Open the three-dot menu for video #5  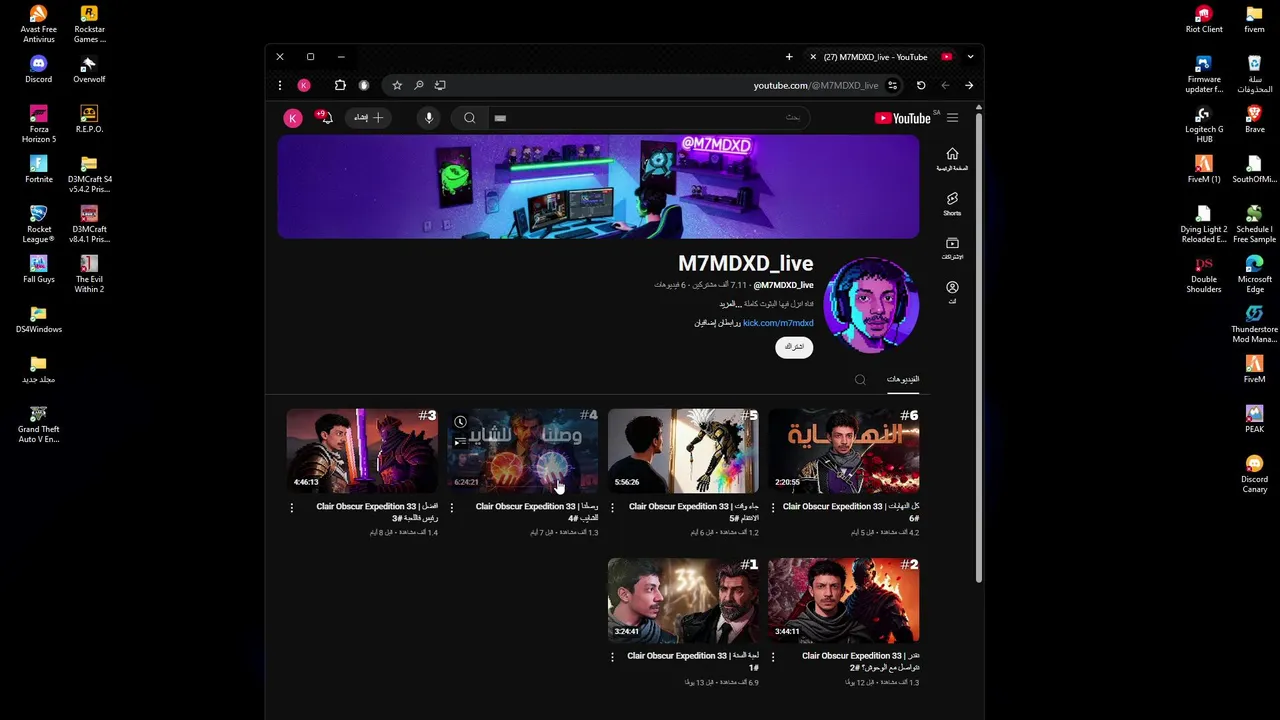tap(612, 508)
